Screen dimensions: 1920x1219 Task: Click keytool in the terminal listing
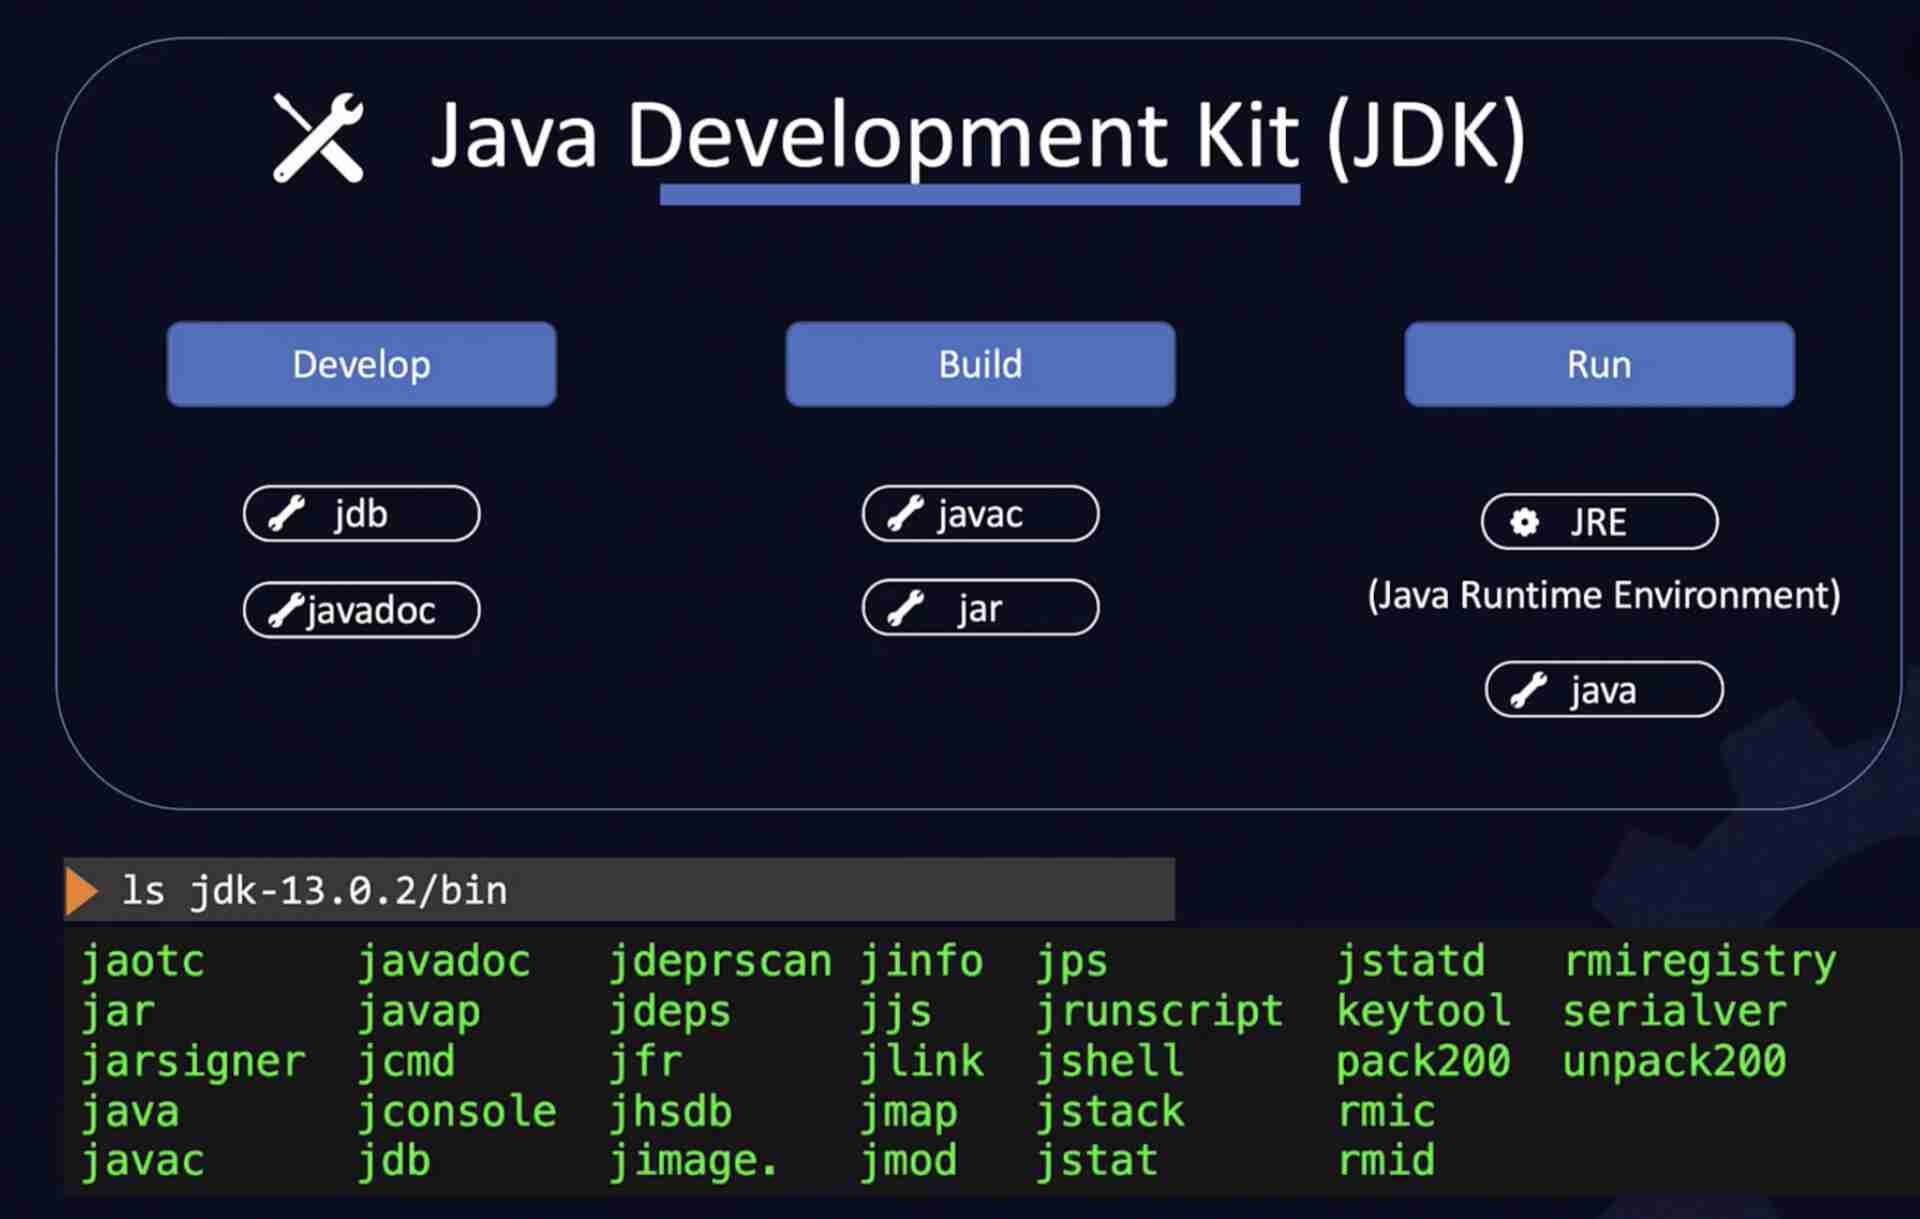pyautogui.click(x=1424, y=1011)
